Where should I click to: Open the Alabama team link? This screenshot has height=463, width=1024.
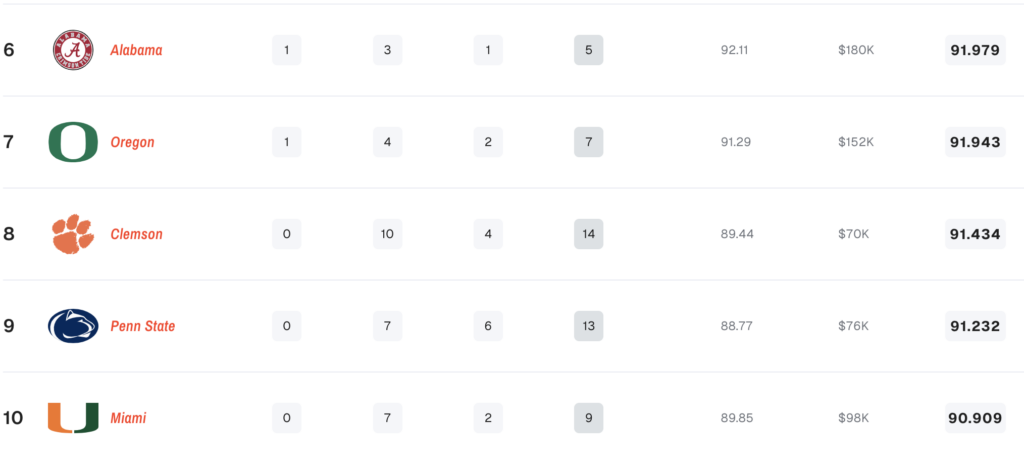[136, 50]
